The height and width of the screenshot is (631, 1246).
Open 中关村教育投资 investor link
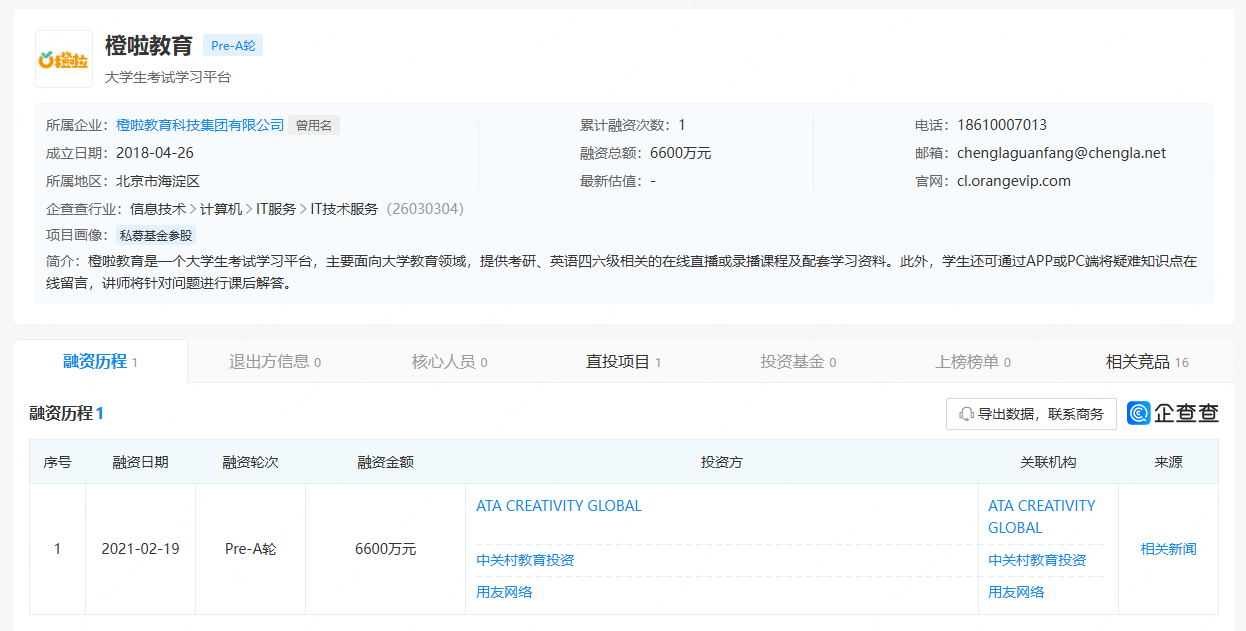tap(525, 560)
